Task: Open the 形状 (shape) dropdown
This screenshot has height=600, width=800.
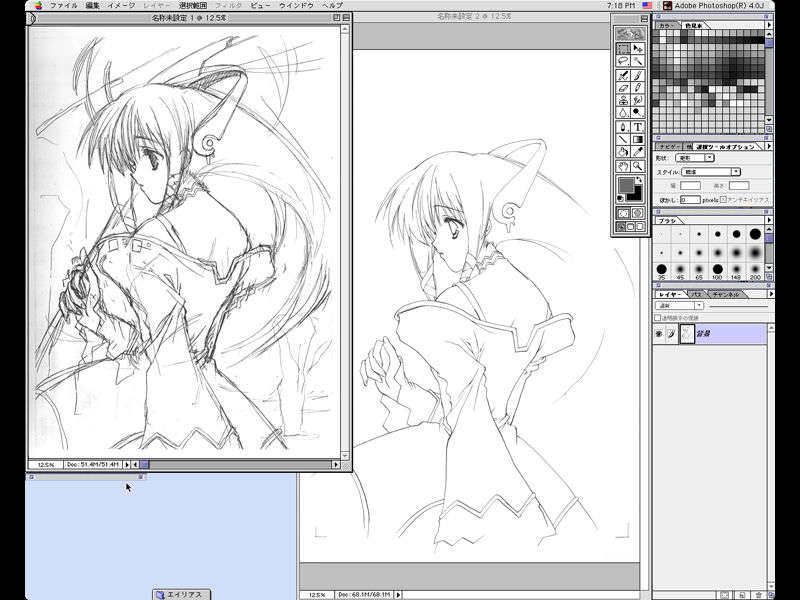Action: 694,158
